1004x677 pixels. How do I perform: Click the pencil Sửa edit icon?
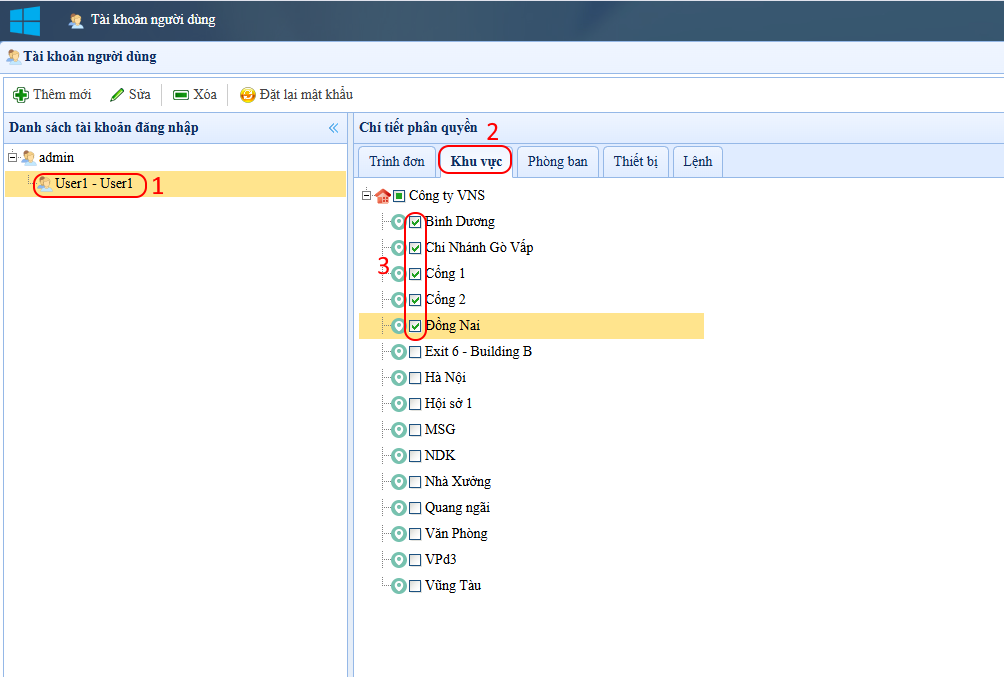coord(117,95)
